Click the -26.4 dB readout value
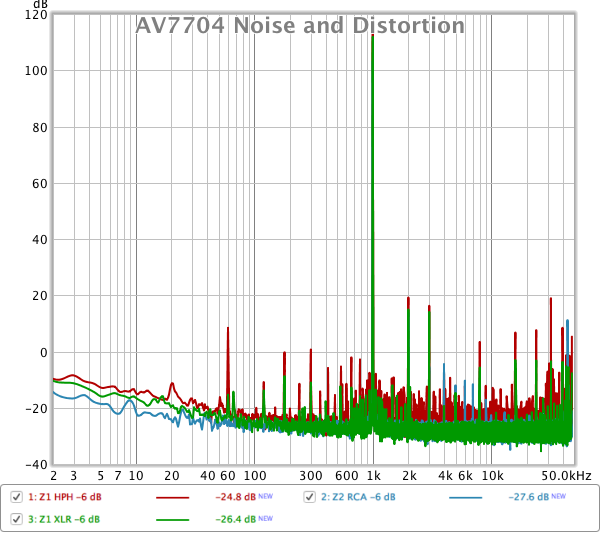 [x=235, y=519]
